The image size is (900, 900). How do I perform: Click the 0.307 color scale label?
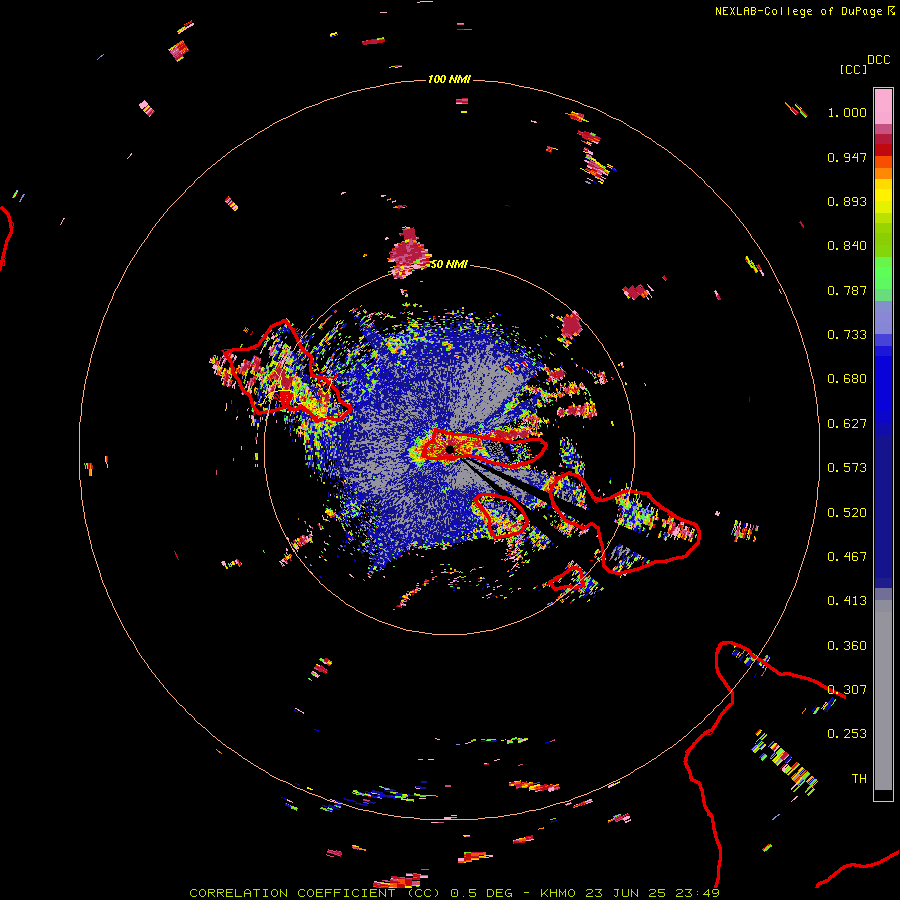coord(847,690)
